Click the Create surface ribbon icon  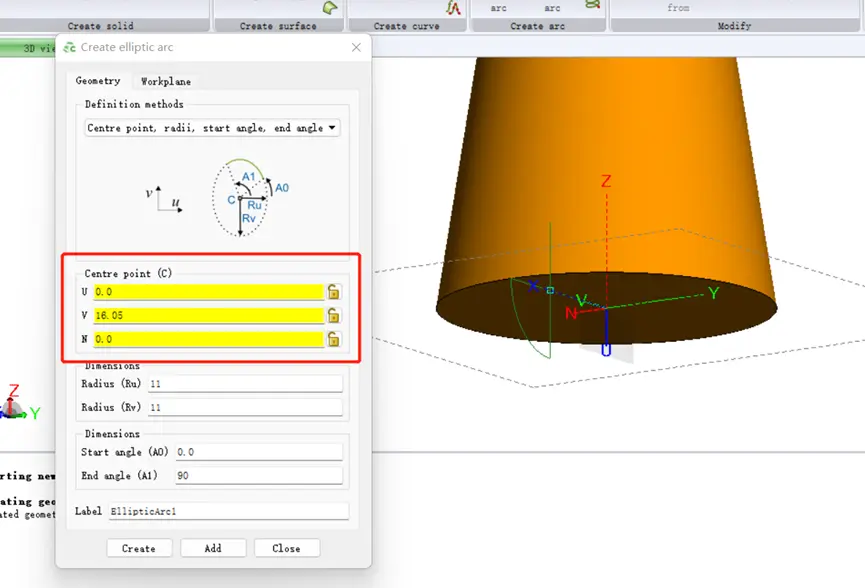[330, 8]
